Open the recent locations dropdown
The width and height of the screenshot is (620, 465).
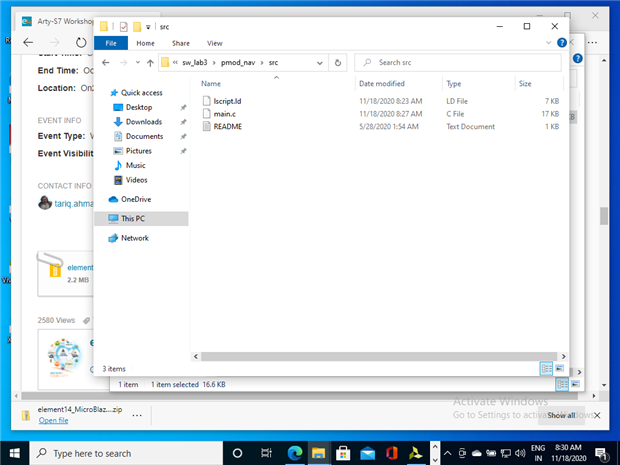pos(137,62)
